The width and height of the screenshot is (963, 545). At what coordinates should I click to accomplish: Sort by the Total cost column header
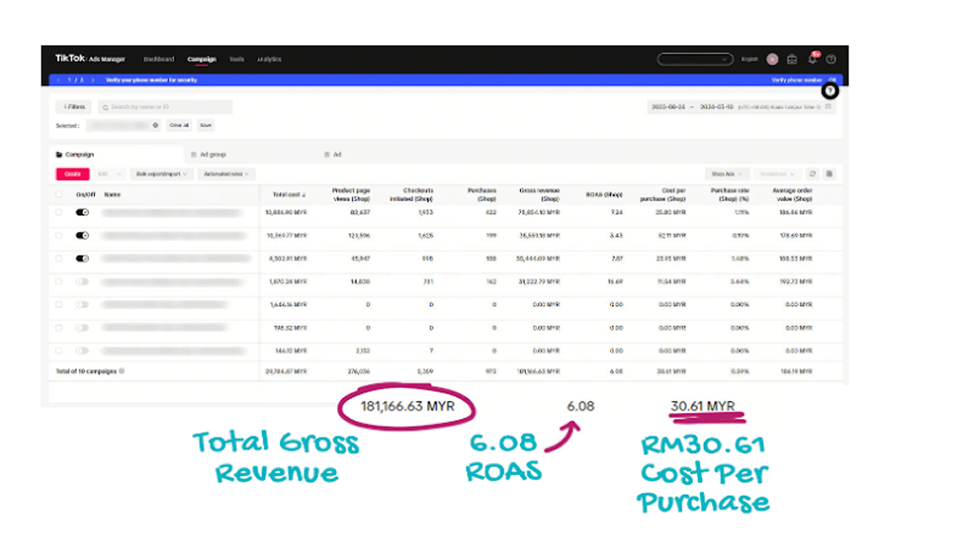(289, 194)
